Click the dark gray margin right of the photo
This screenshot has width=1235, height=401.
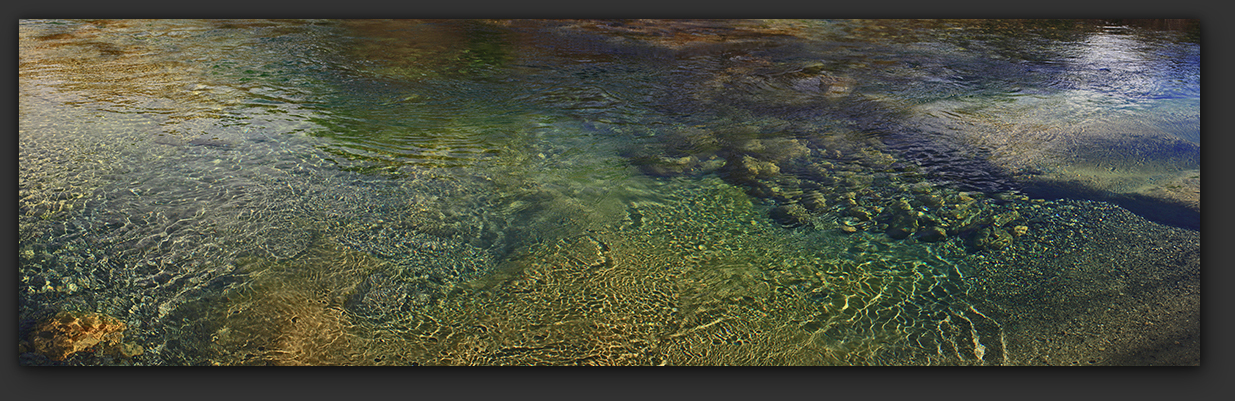[1218, 200]
